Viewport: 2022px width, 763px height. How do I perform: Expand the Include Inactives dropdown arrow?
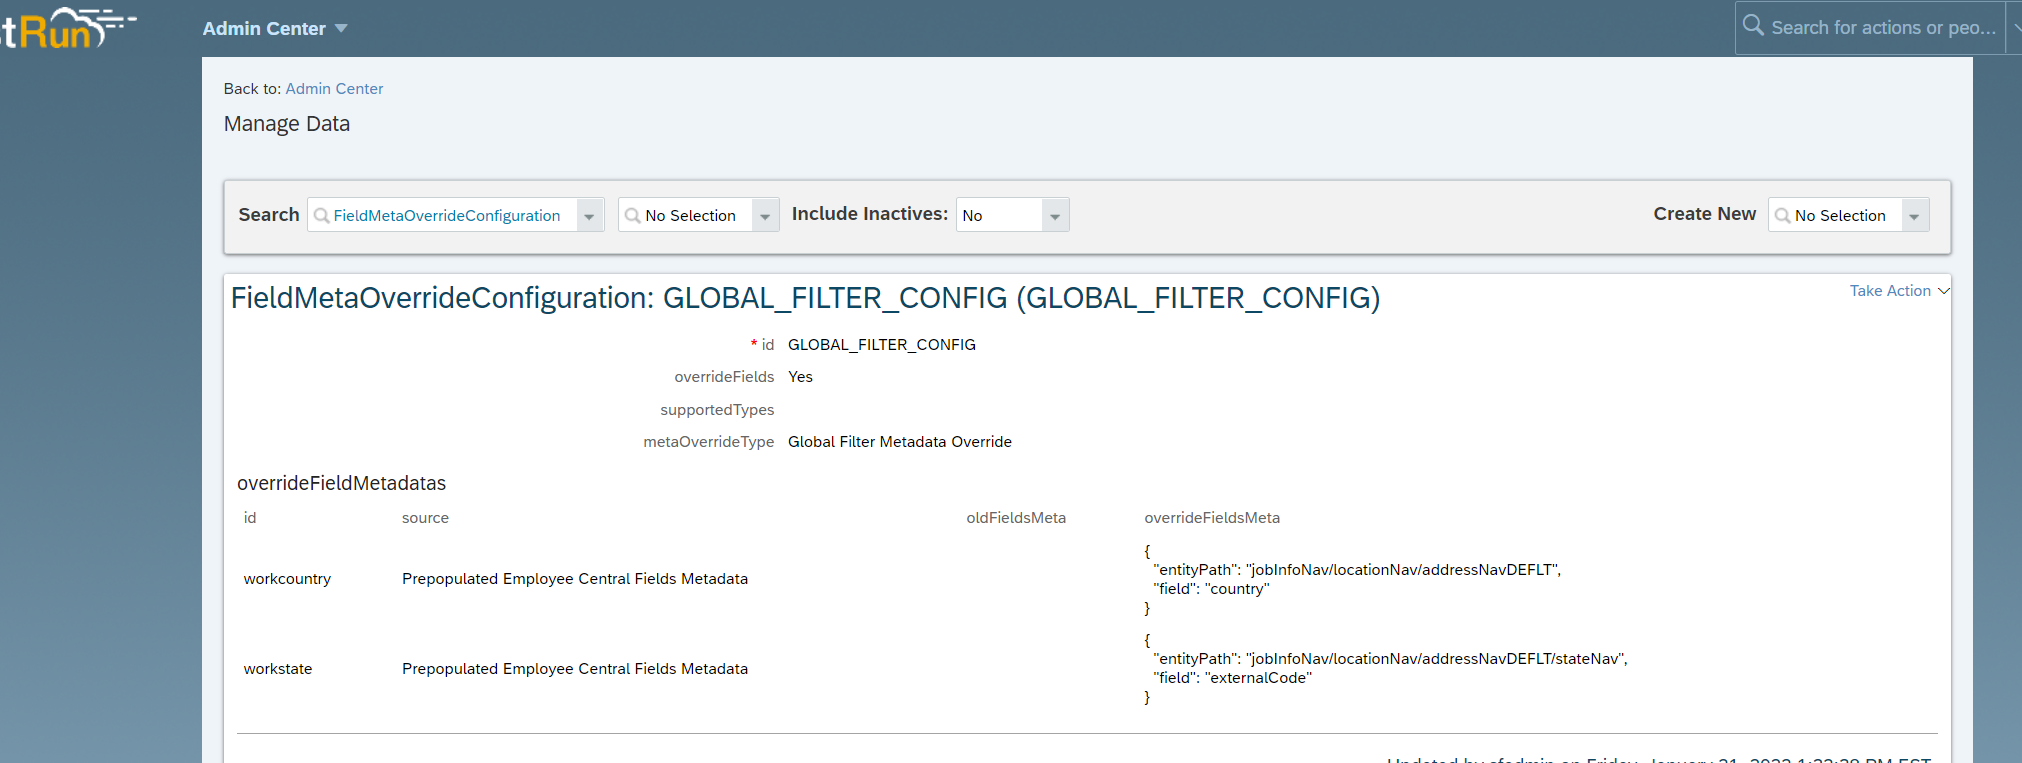coord(1055,216)
